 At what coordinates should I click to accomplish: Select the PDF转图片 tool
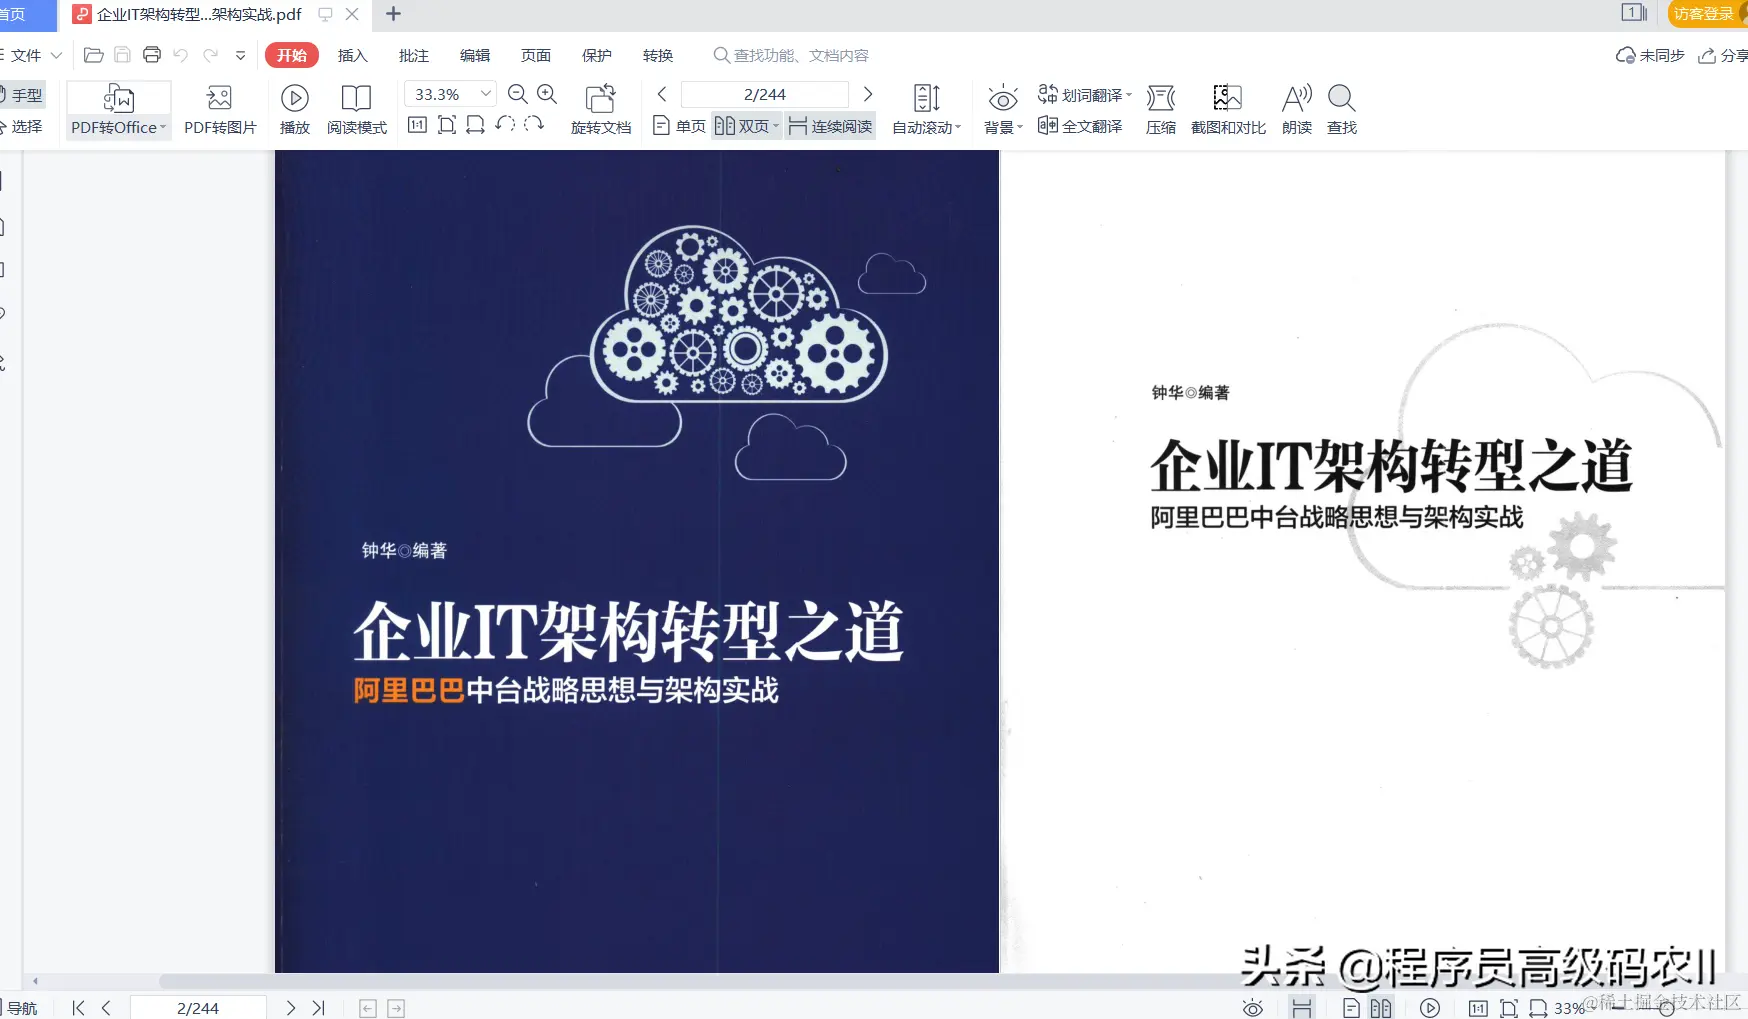(x=219, y=108)
